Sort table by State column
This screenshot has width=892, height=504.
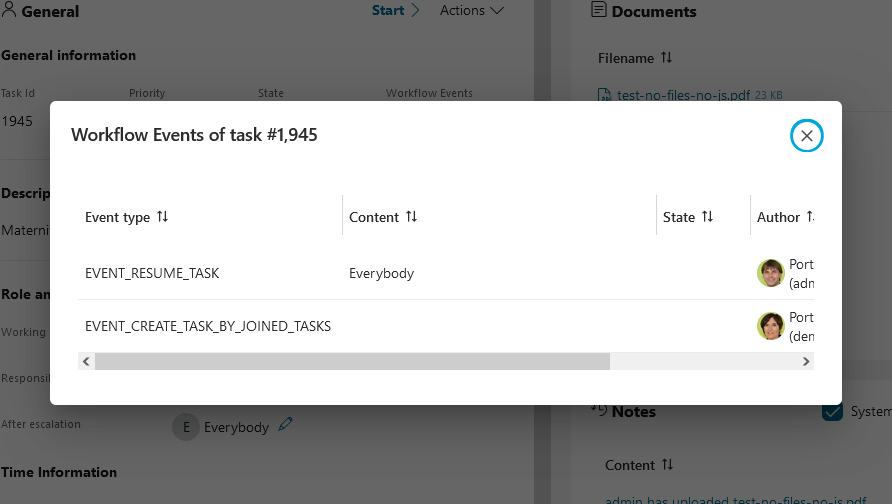(707, 217)
